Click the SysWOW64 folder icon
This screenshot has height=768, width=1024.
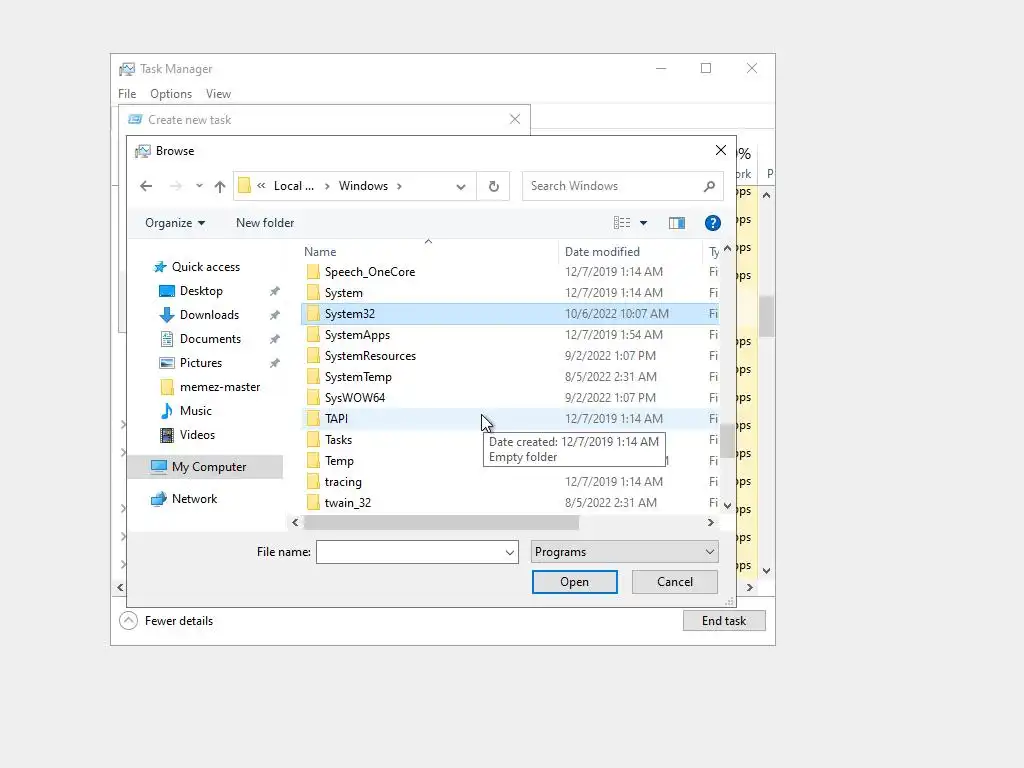(x=313, y=398)
